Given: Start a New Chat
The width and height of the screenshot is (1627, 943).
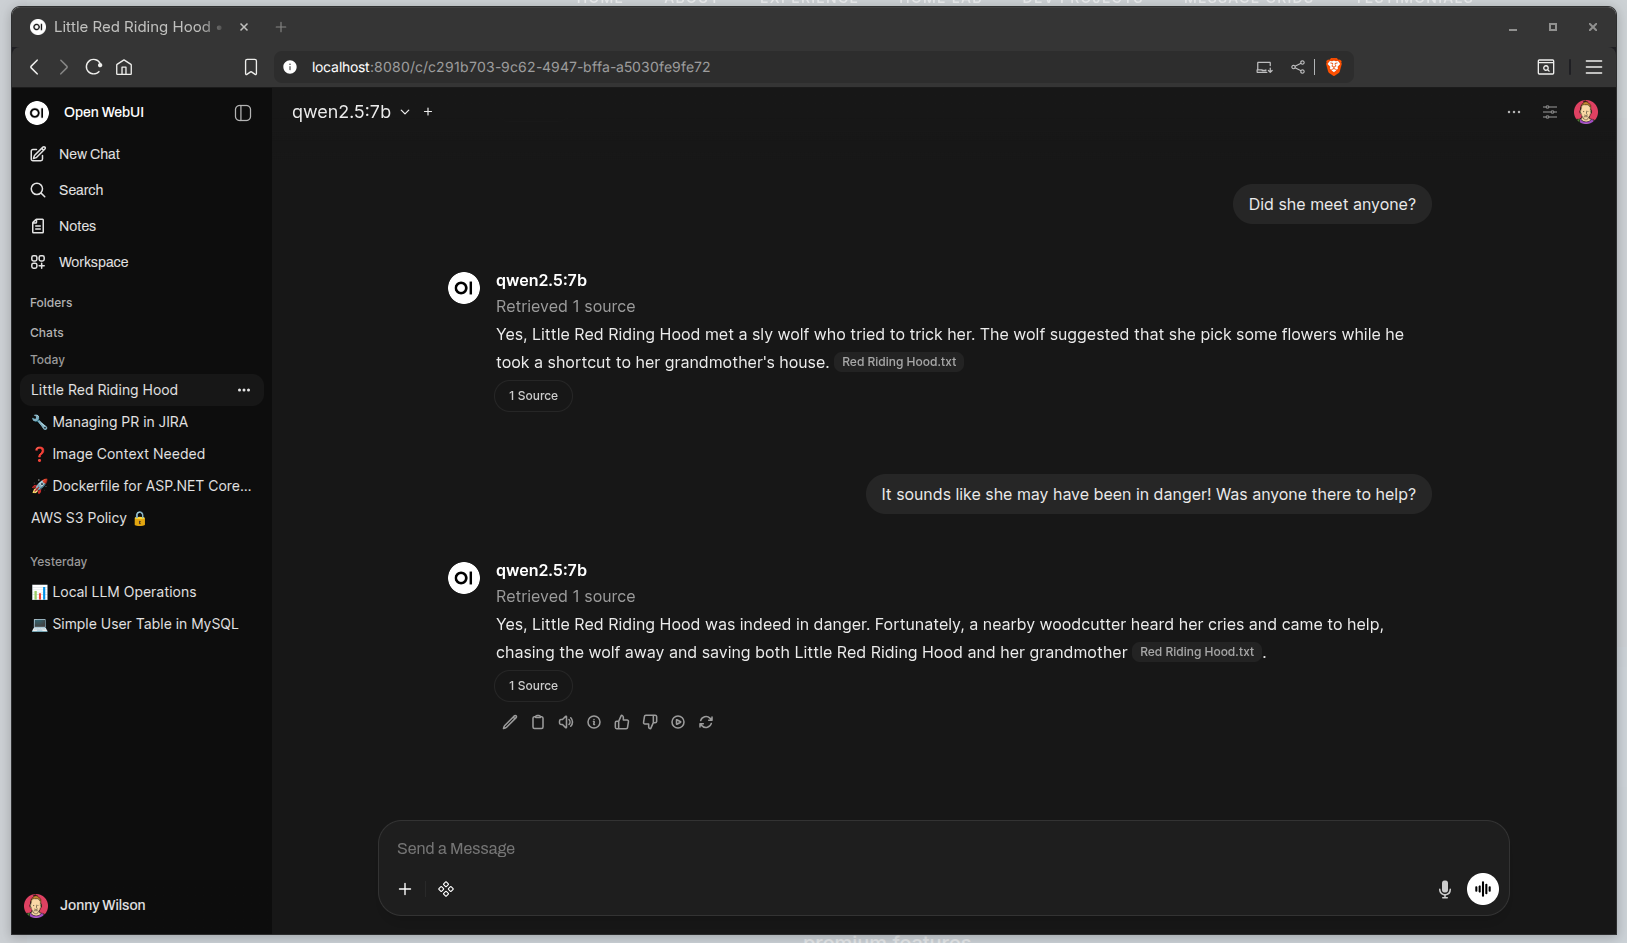Looking at the screenshot, I should (89, 154).
